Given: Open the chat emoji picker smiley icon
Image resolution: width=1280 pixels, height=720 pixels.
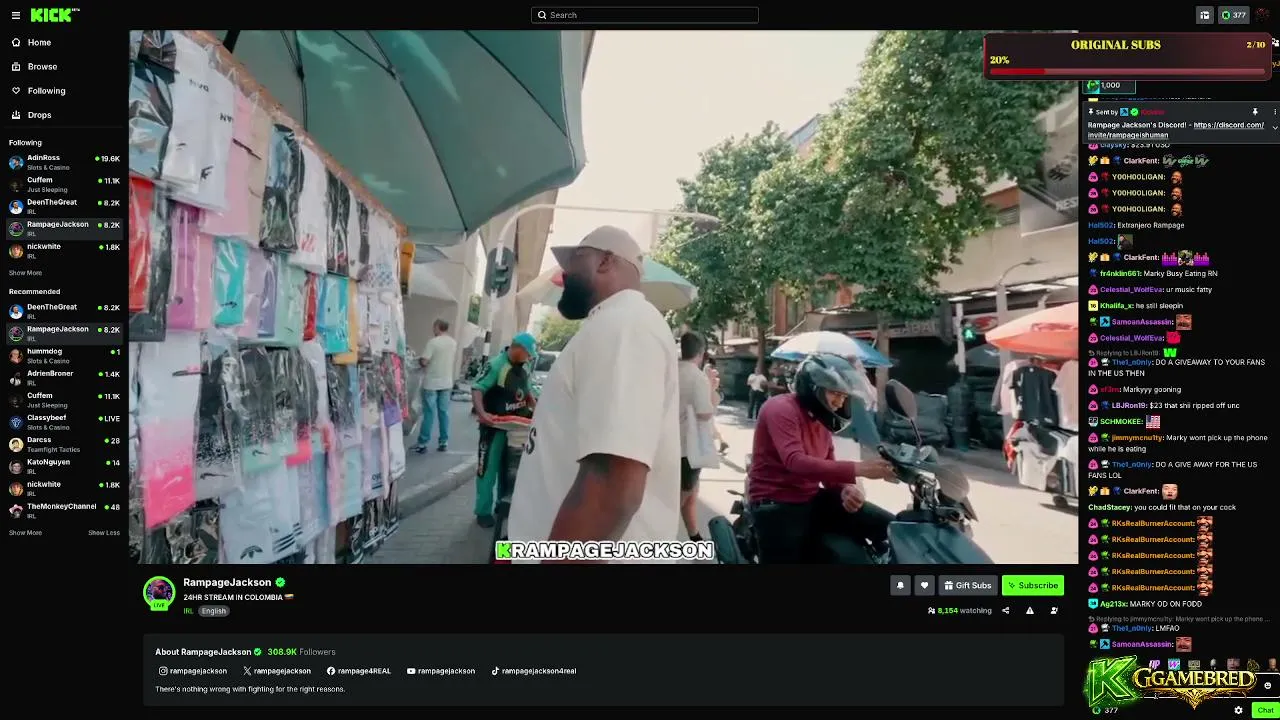Looking at the screenshot, I should (1268, 686).
